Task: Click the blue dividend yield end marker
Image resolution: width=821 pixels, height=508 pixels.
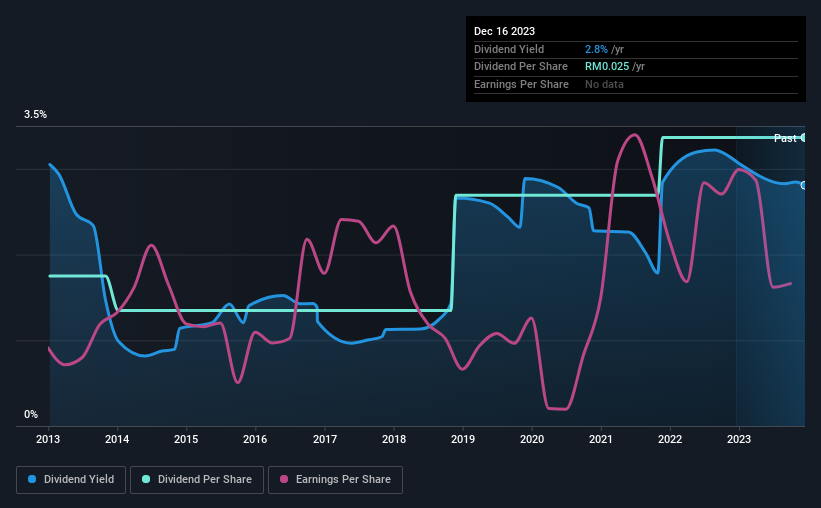Action: pyautogui.click(x=803, y=185)
